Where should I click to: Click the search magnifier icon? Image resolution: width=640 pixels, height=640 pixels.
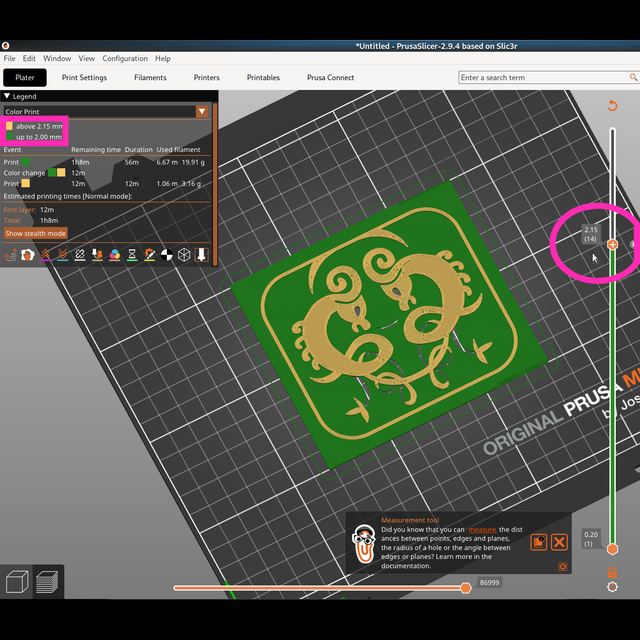[x=633, y=77]
